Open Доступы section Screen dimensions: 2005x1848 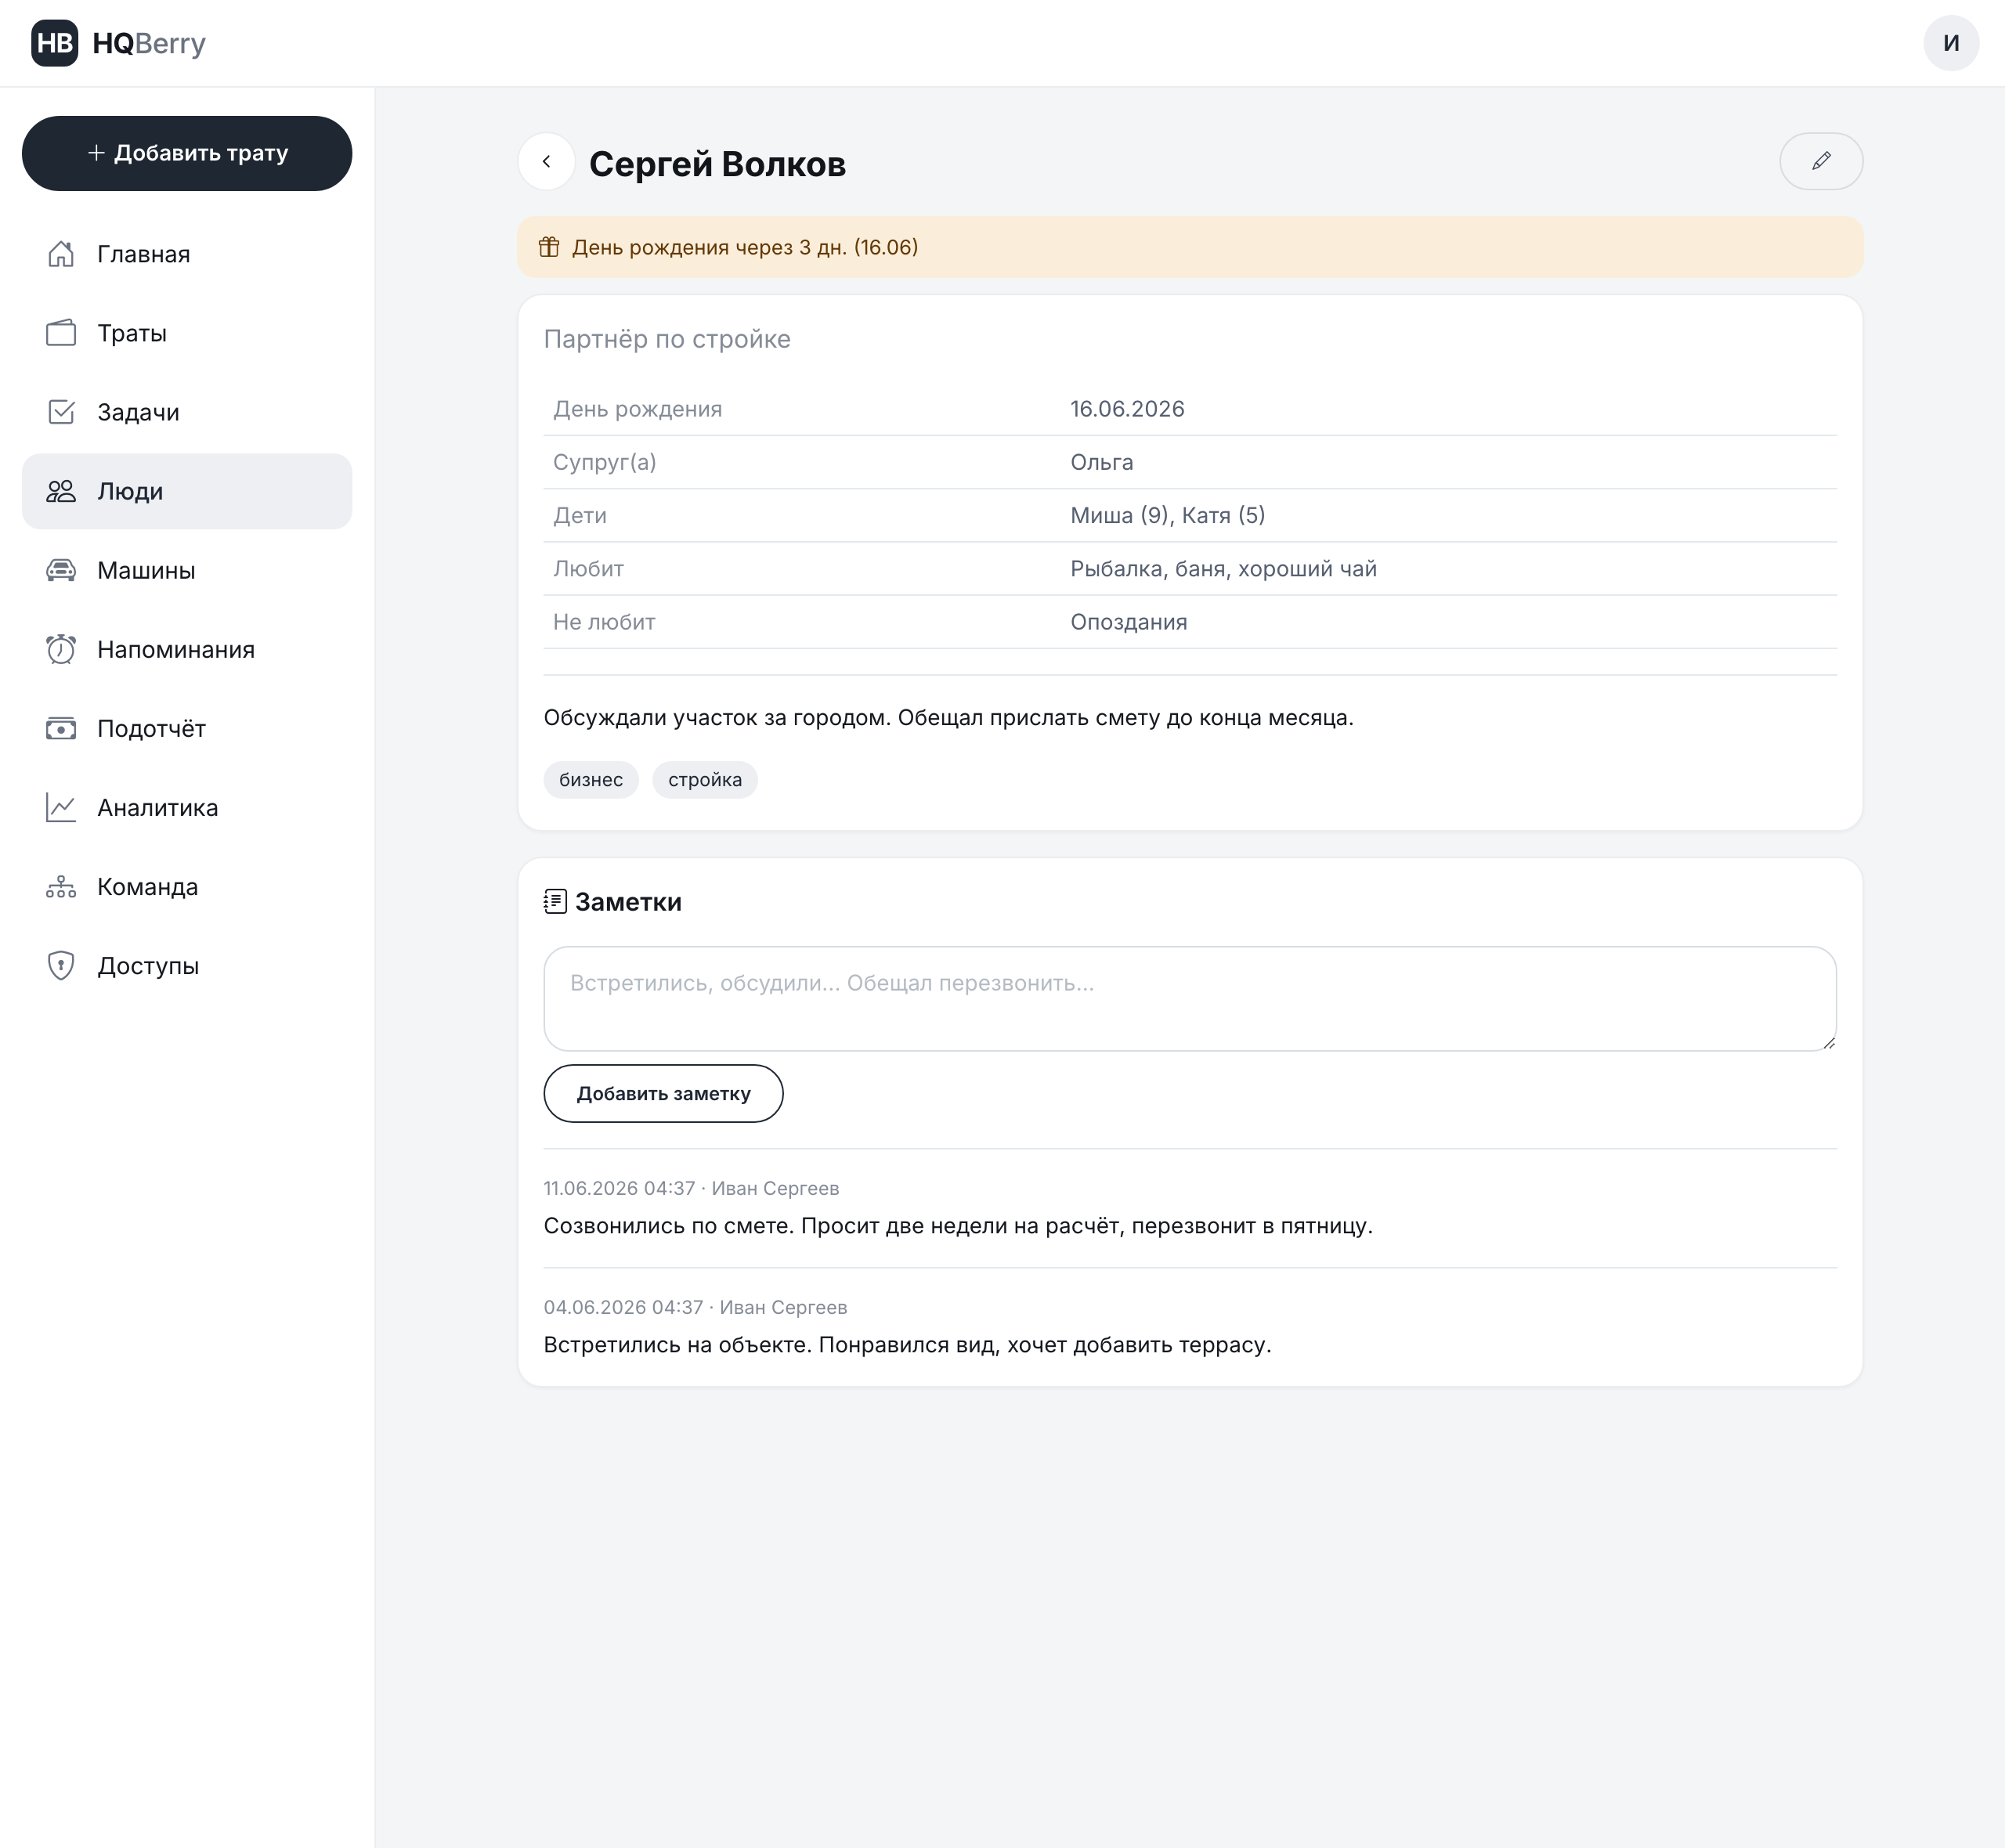pyautogui.click(x=187, y=965)
